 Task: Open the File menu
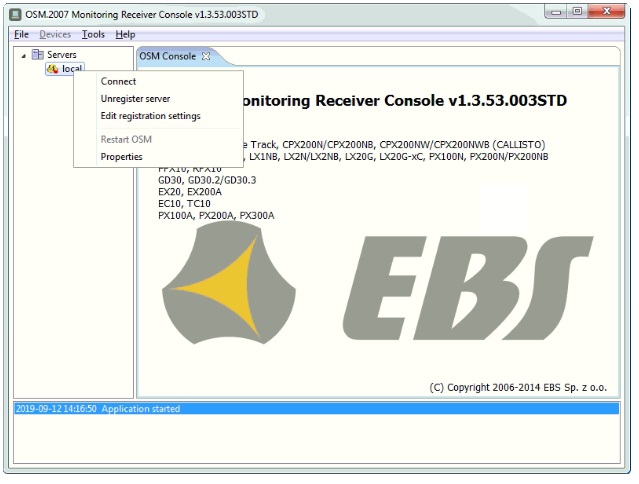point(21,34)
